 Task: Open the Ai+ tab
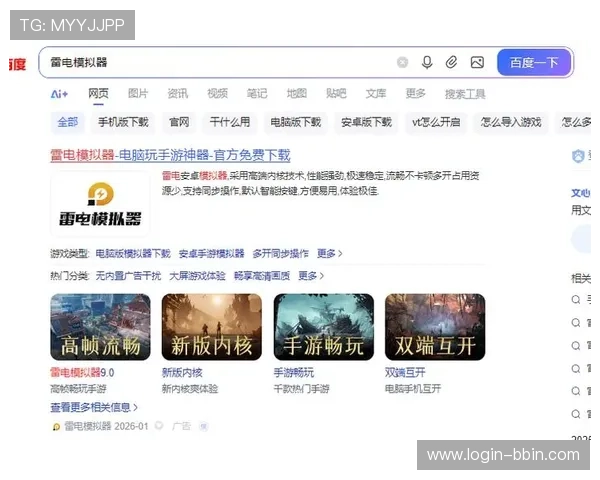point(59,94)
